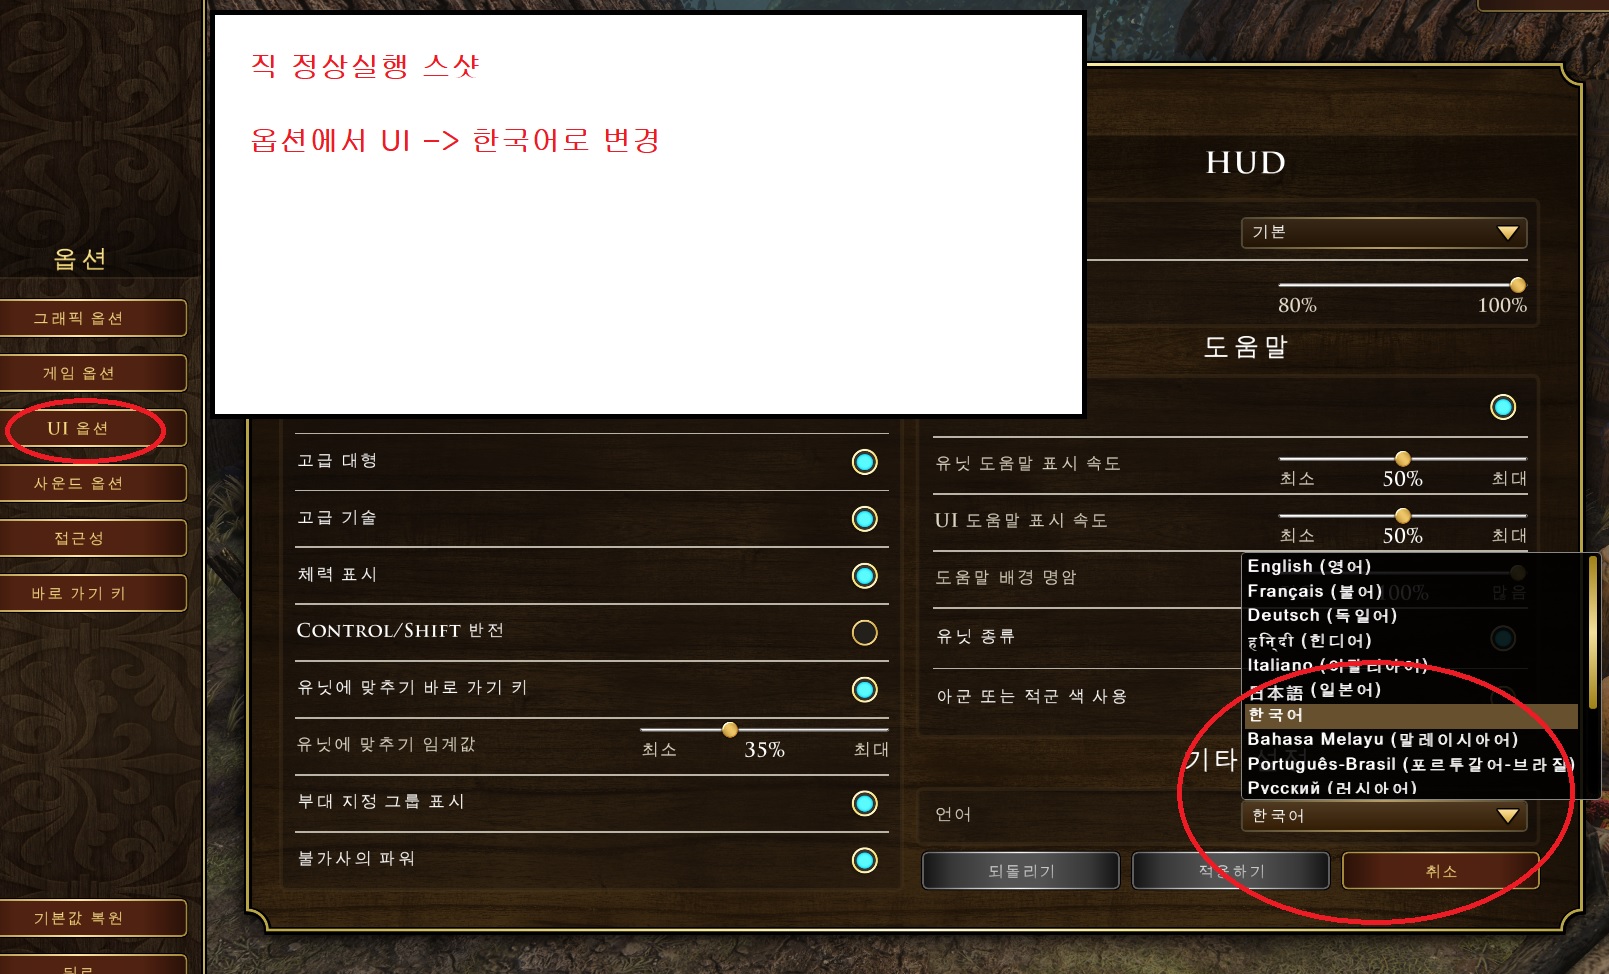Click the 취소 button
This screenshot has height=974, width=1609.
[x=1440, y=871]
